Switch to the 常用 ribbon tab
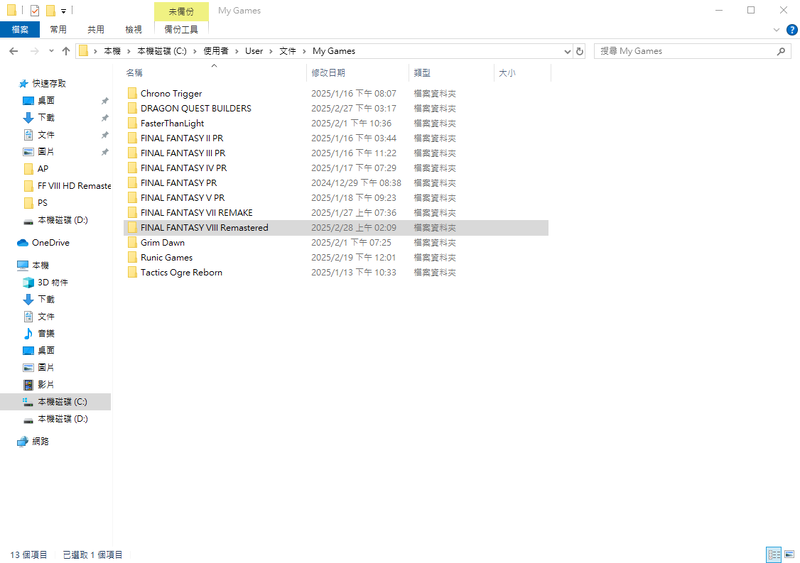This screenshot has height=563, width=800. coord(58,30)
